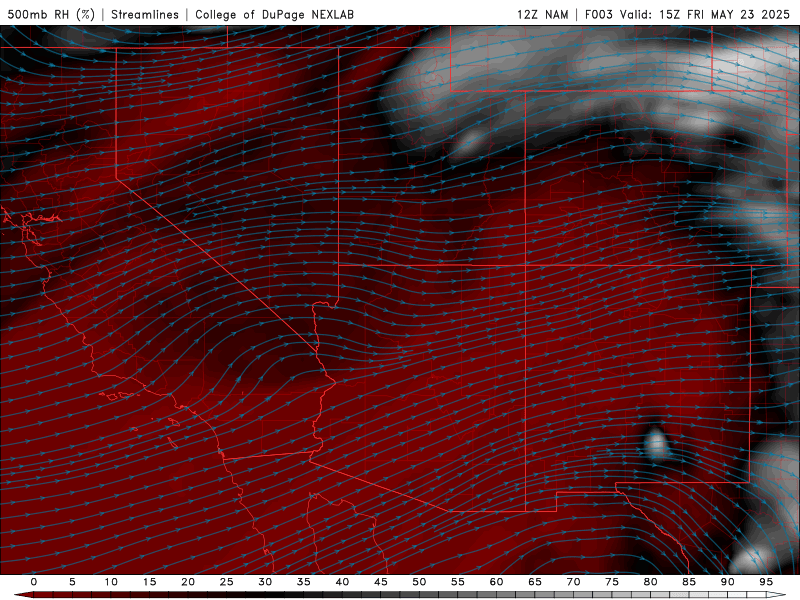Image resolution: width=800 pixels, height=600 pixels.
Task: Click the "40" value on color scale
Action: coord(342,582)
